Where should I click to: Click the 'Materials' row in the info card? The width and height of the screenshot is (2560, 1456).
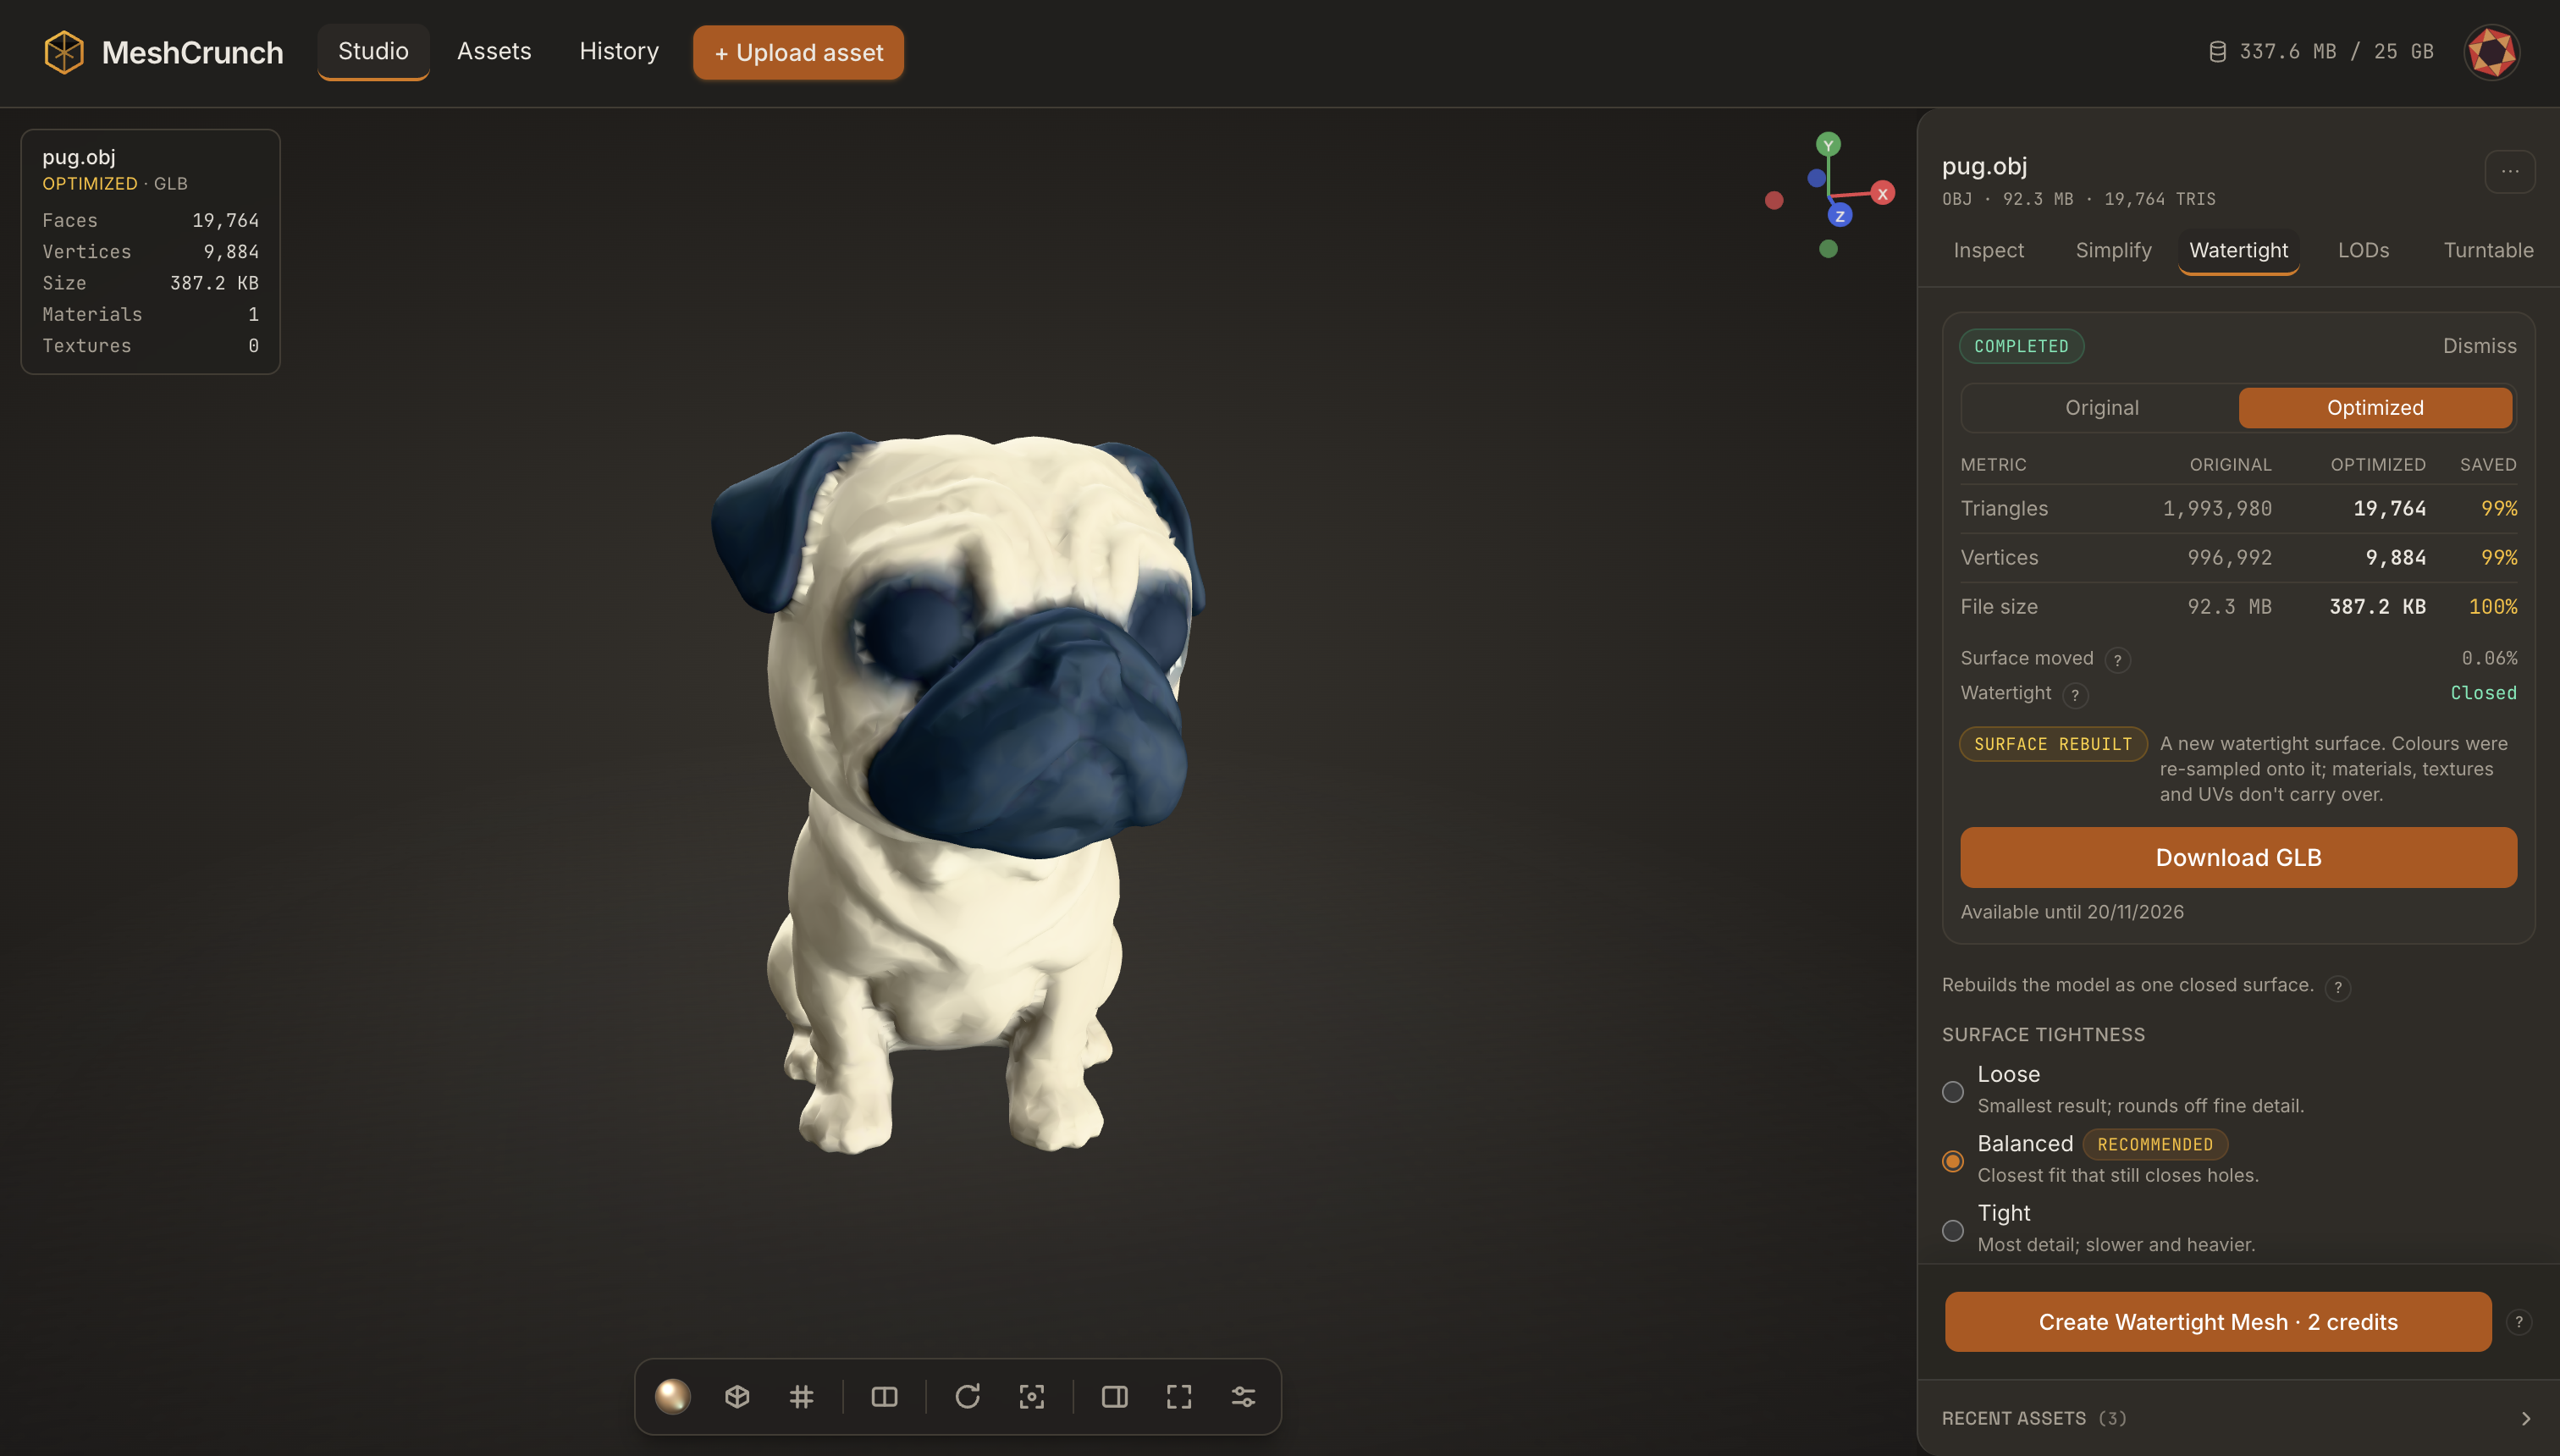(x=150, y=314)
